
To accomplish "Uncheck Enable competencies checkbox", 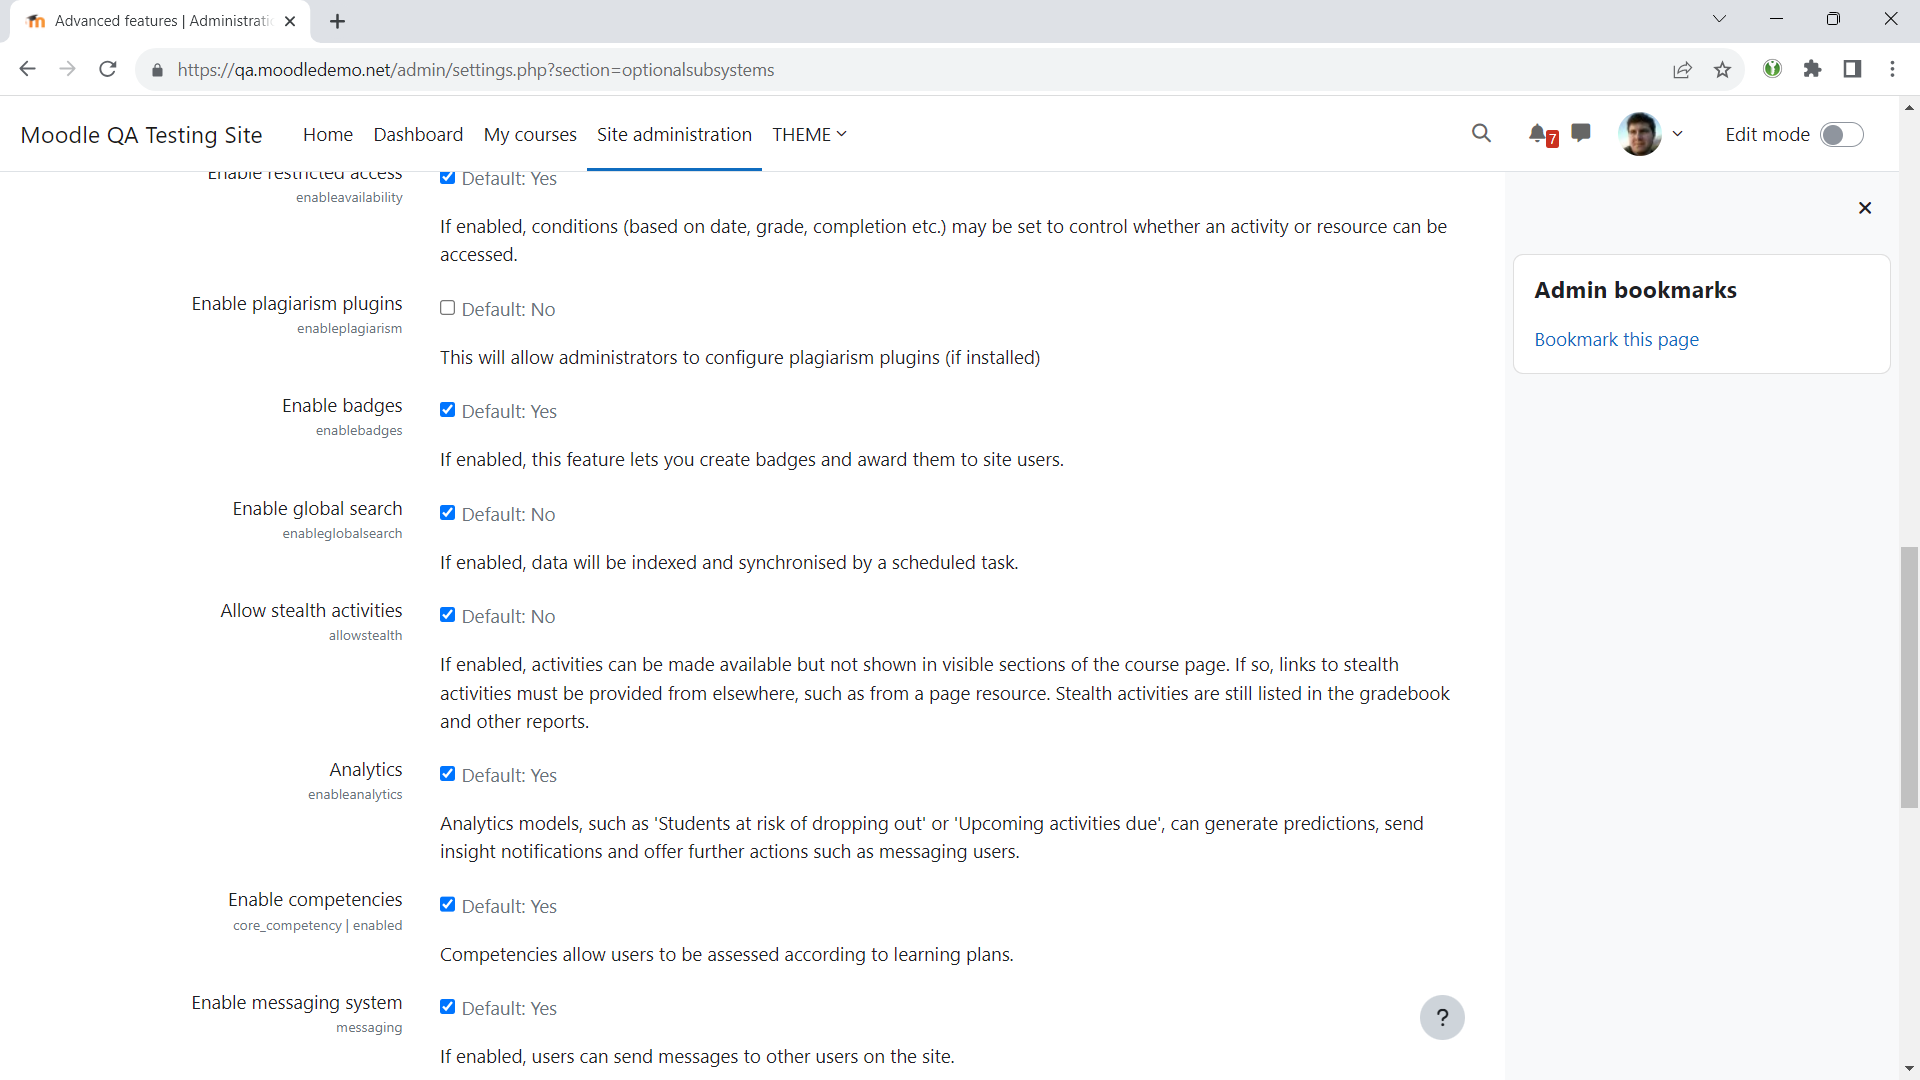I will pos(447,905).
